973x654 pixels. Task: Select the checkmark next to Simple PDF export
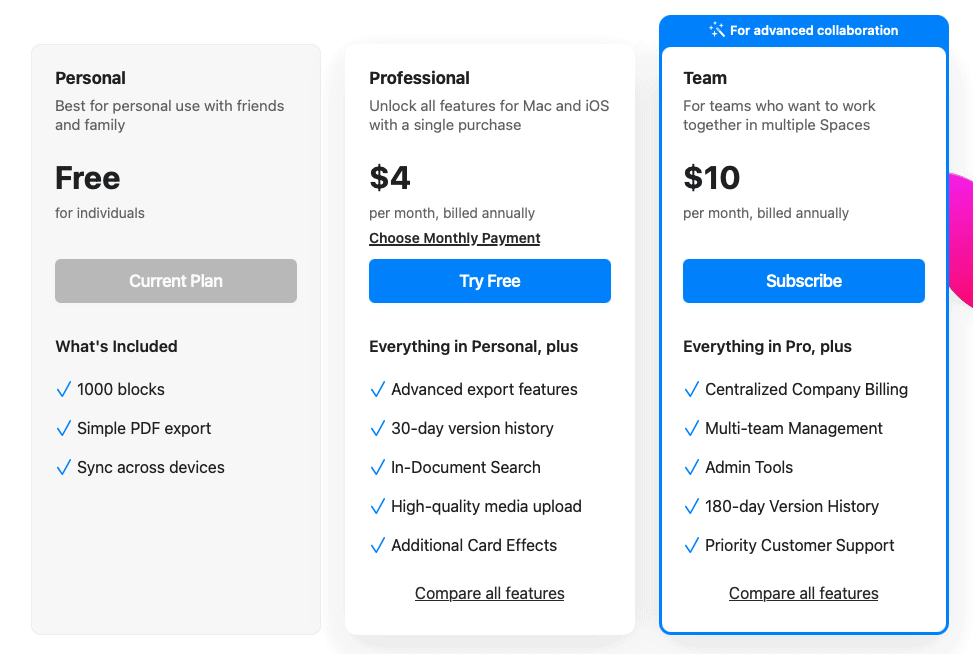point(64,428)
